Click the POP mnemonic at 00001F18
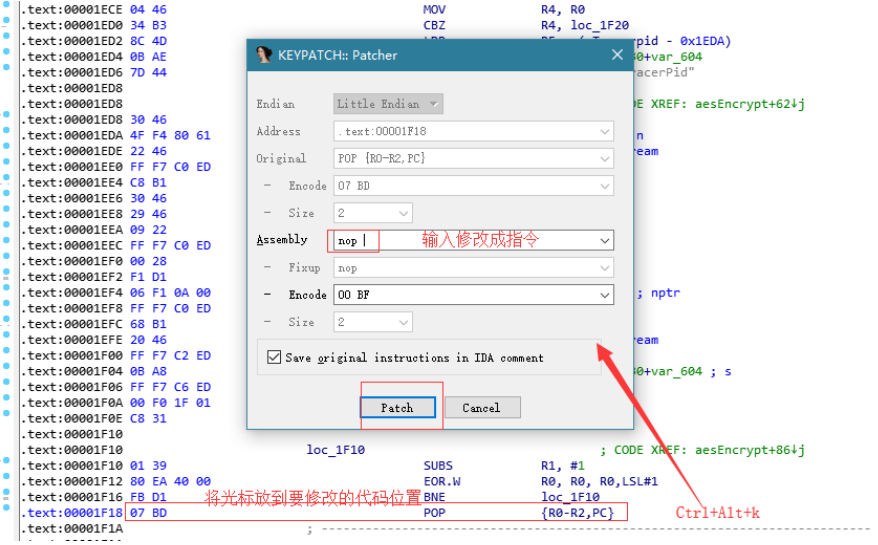Image resolution: width=878 pixels, height=545 pixels. [434, 513]
